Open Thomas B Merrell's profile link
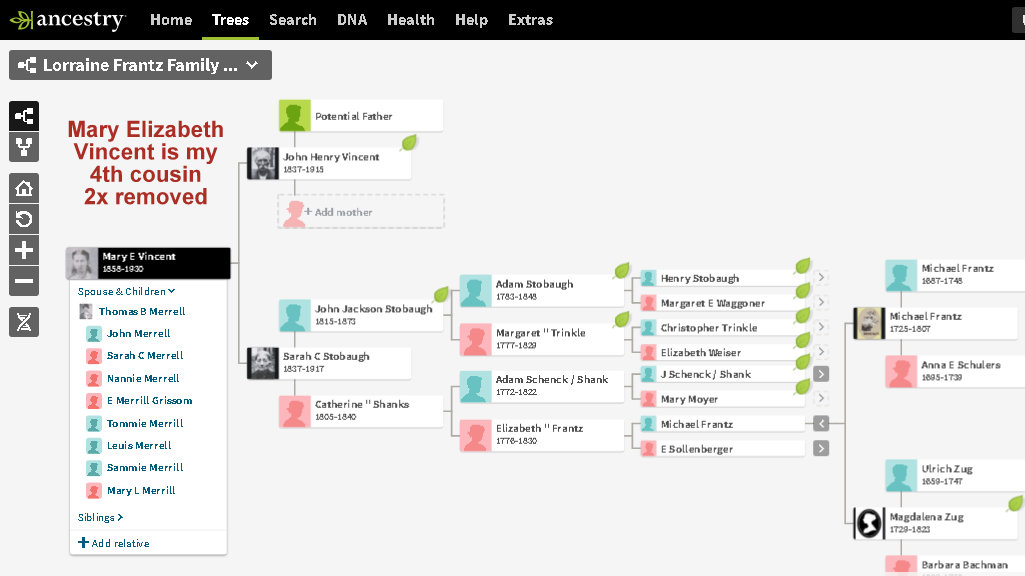The image size is (1025, 576). click(141, 311)
